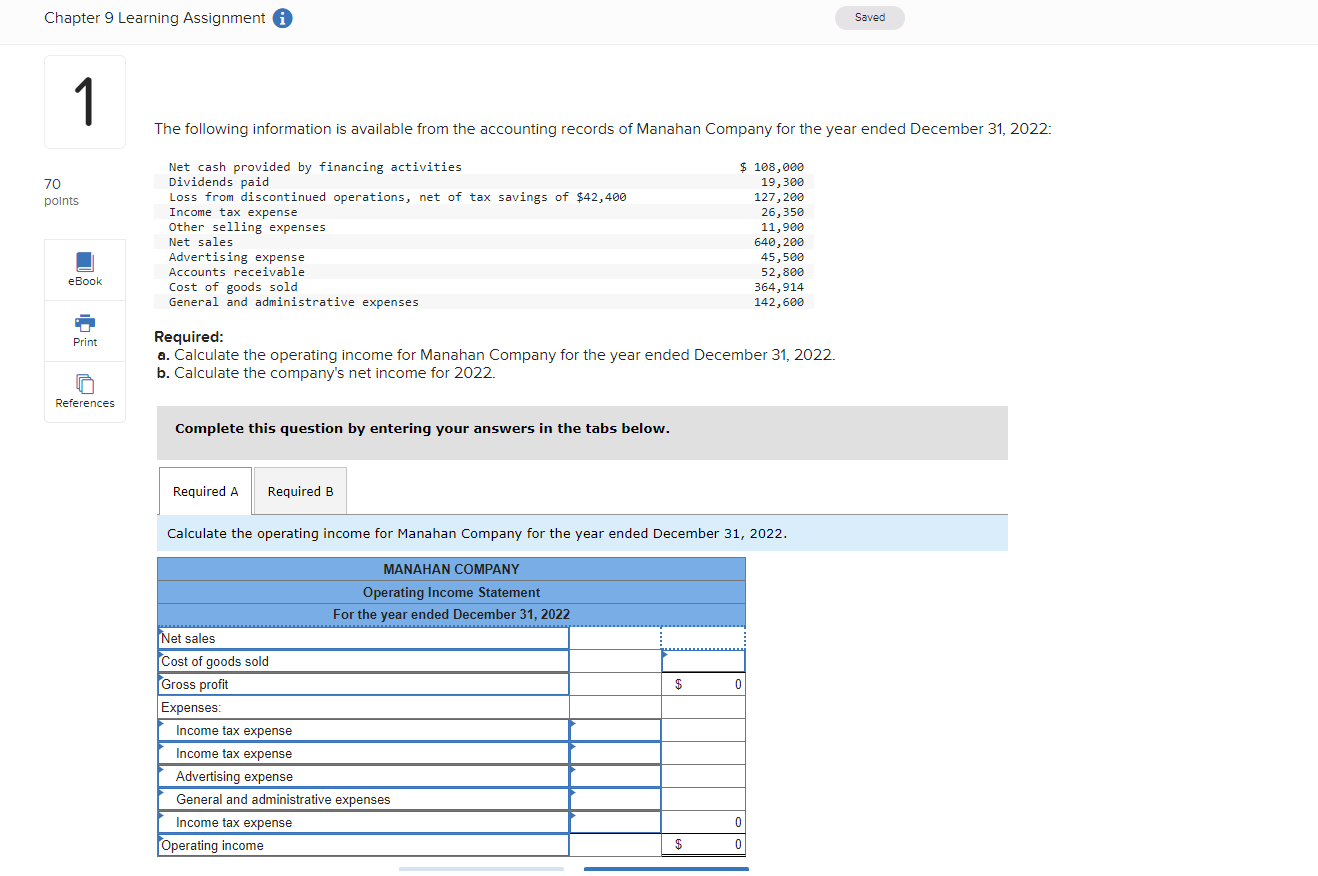The image size is (1318, 876).
Task: Click the first Income tax expense amount field
Action: (x=615, y=730)
